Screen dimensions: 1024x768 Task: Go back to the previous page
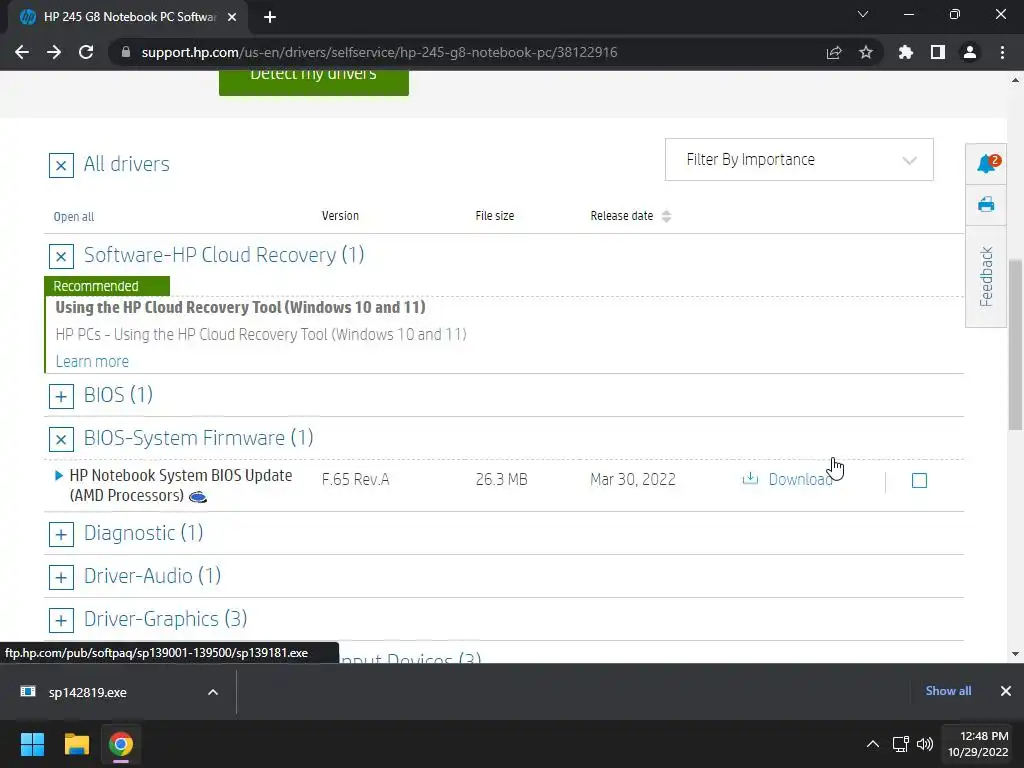click(x=22, y=52)
